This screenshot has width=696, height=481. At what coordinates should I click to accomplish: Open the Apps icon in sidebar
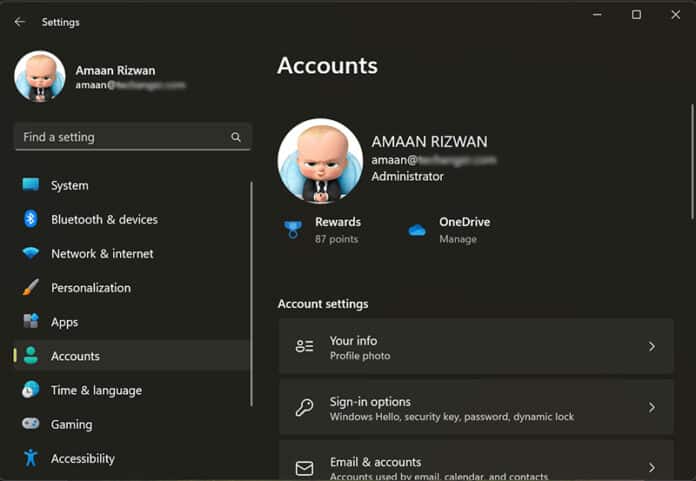31,322
